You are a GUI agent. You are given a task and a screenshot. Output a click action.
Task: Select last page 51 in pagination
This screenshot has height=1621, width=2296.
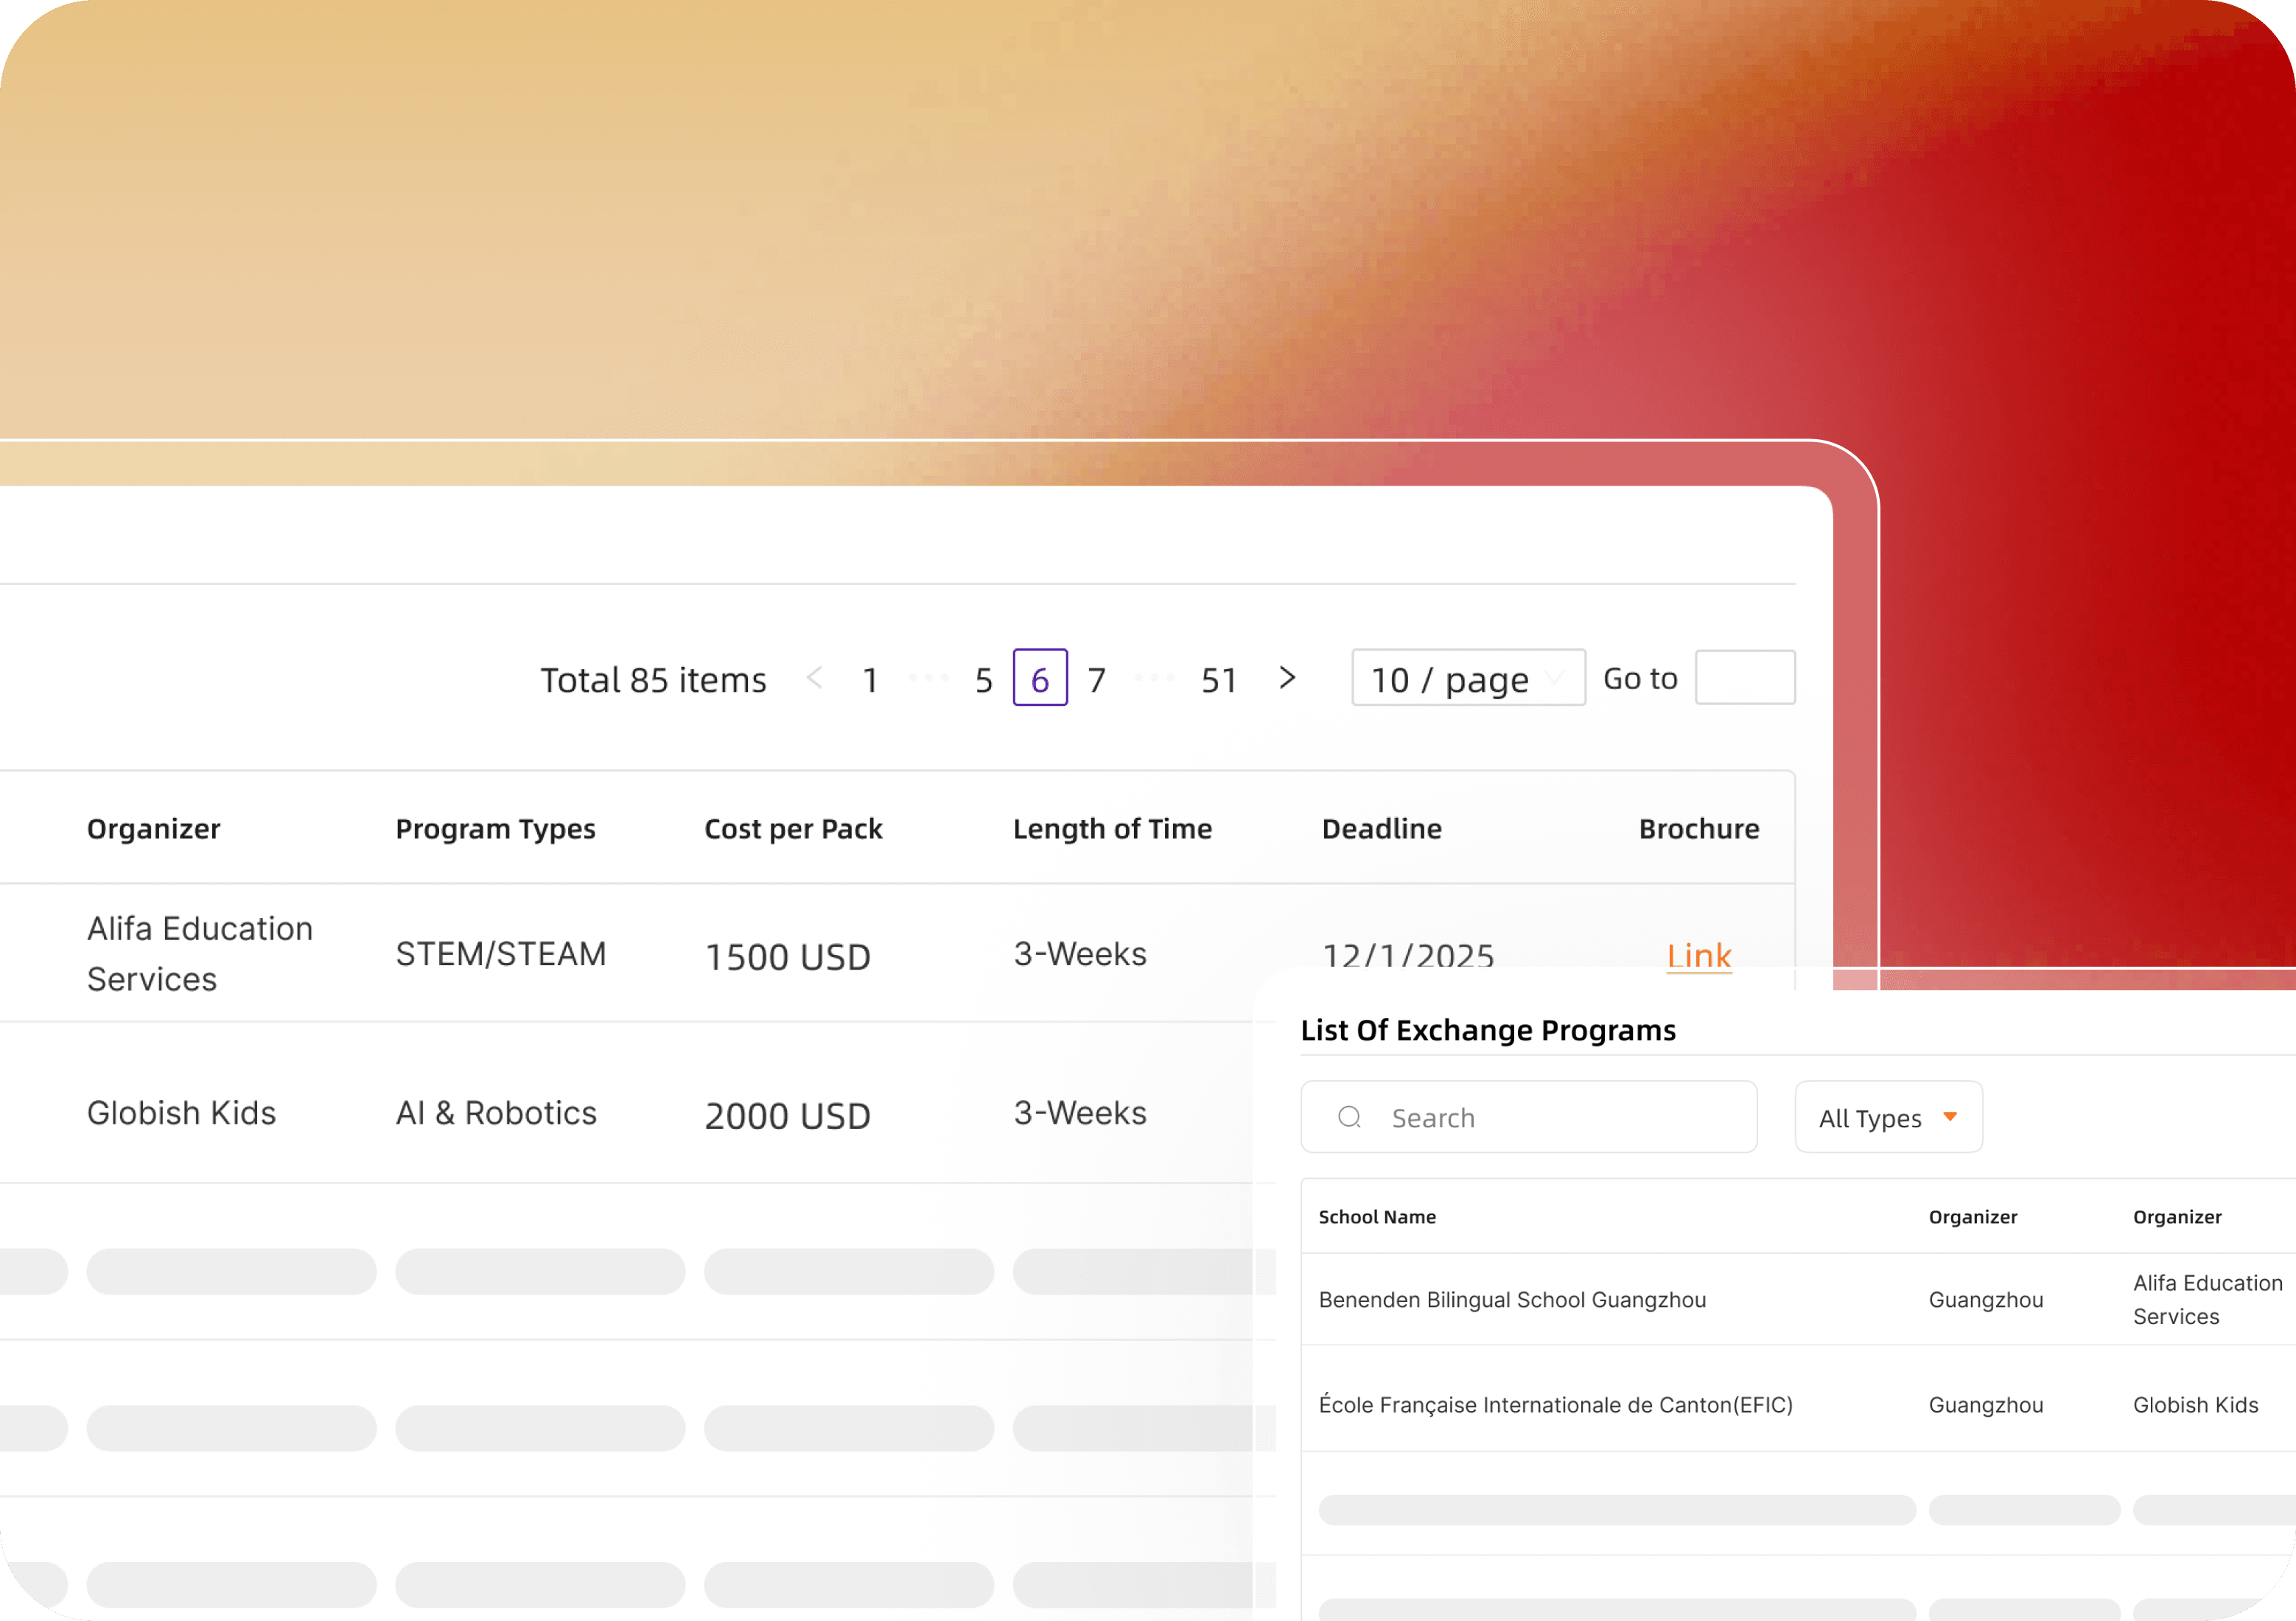pos(1219,680)
